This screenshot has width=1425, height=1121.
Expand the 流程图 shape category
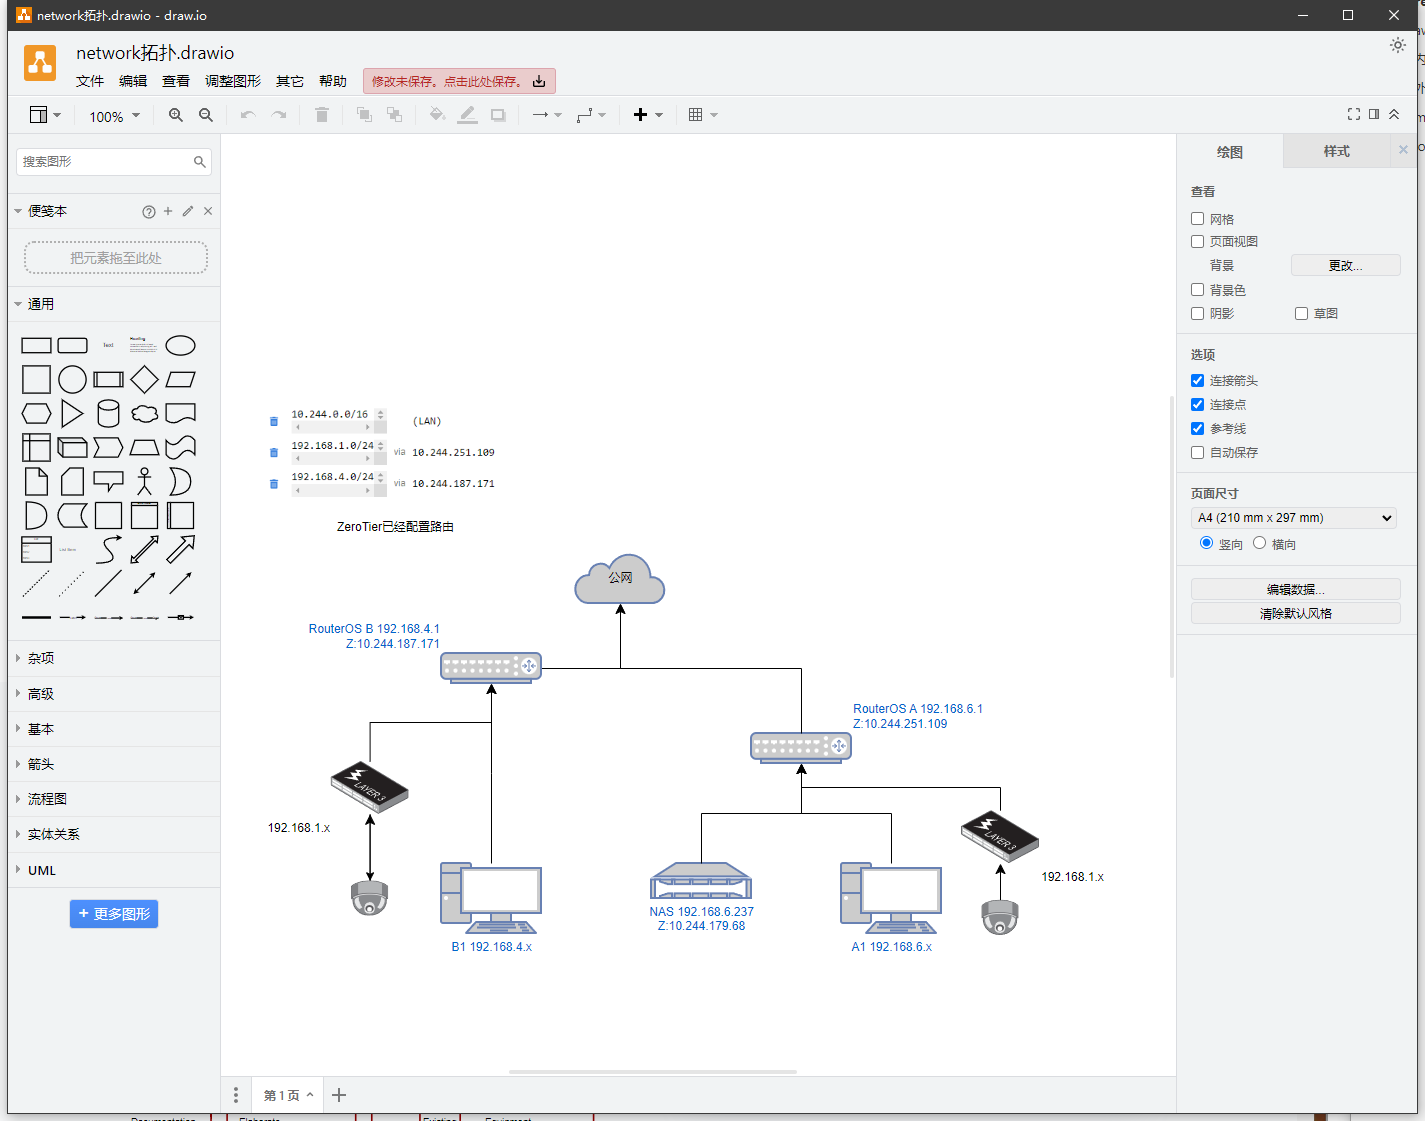(114, 799)
